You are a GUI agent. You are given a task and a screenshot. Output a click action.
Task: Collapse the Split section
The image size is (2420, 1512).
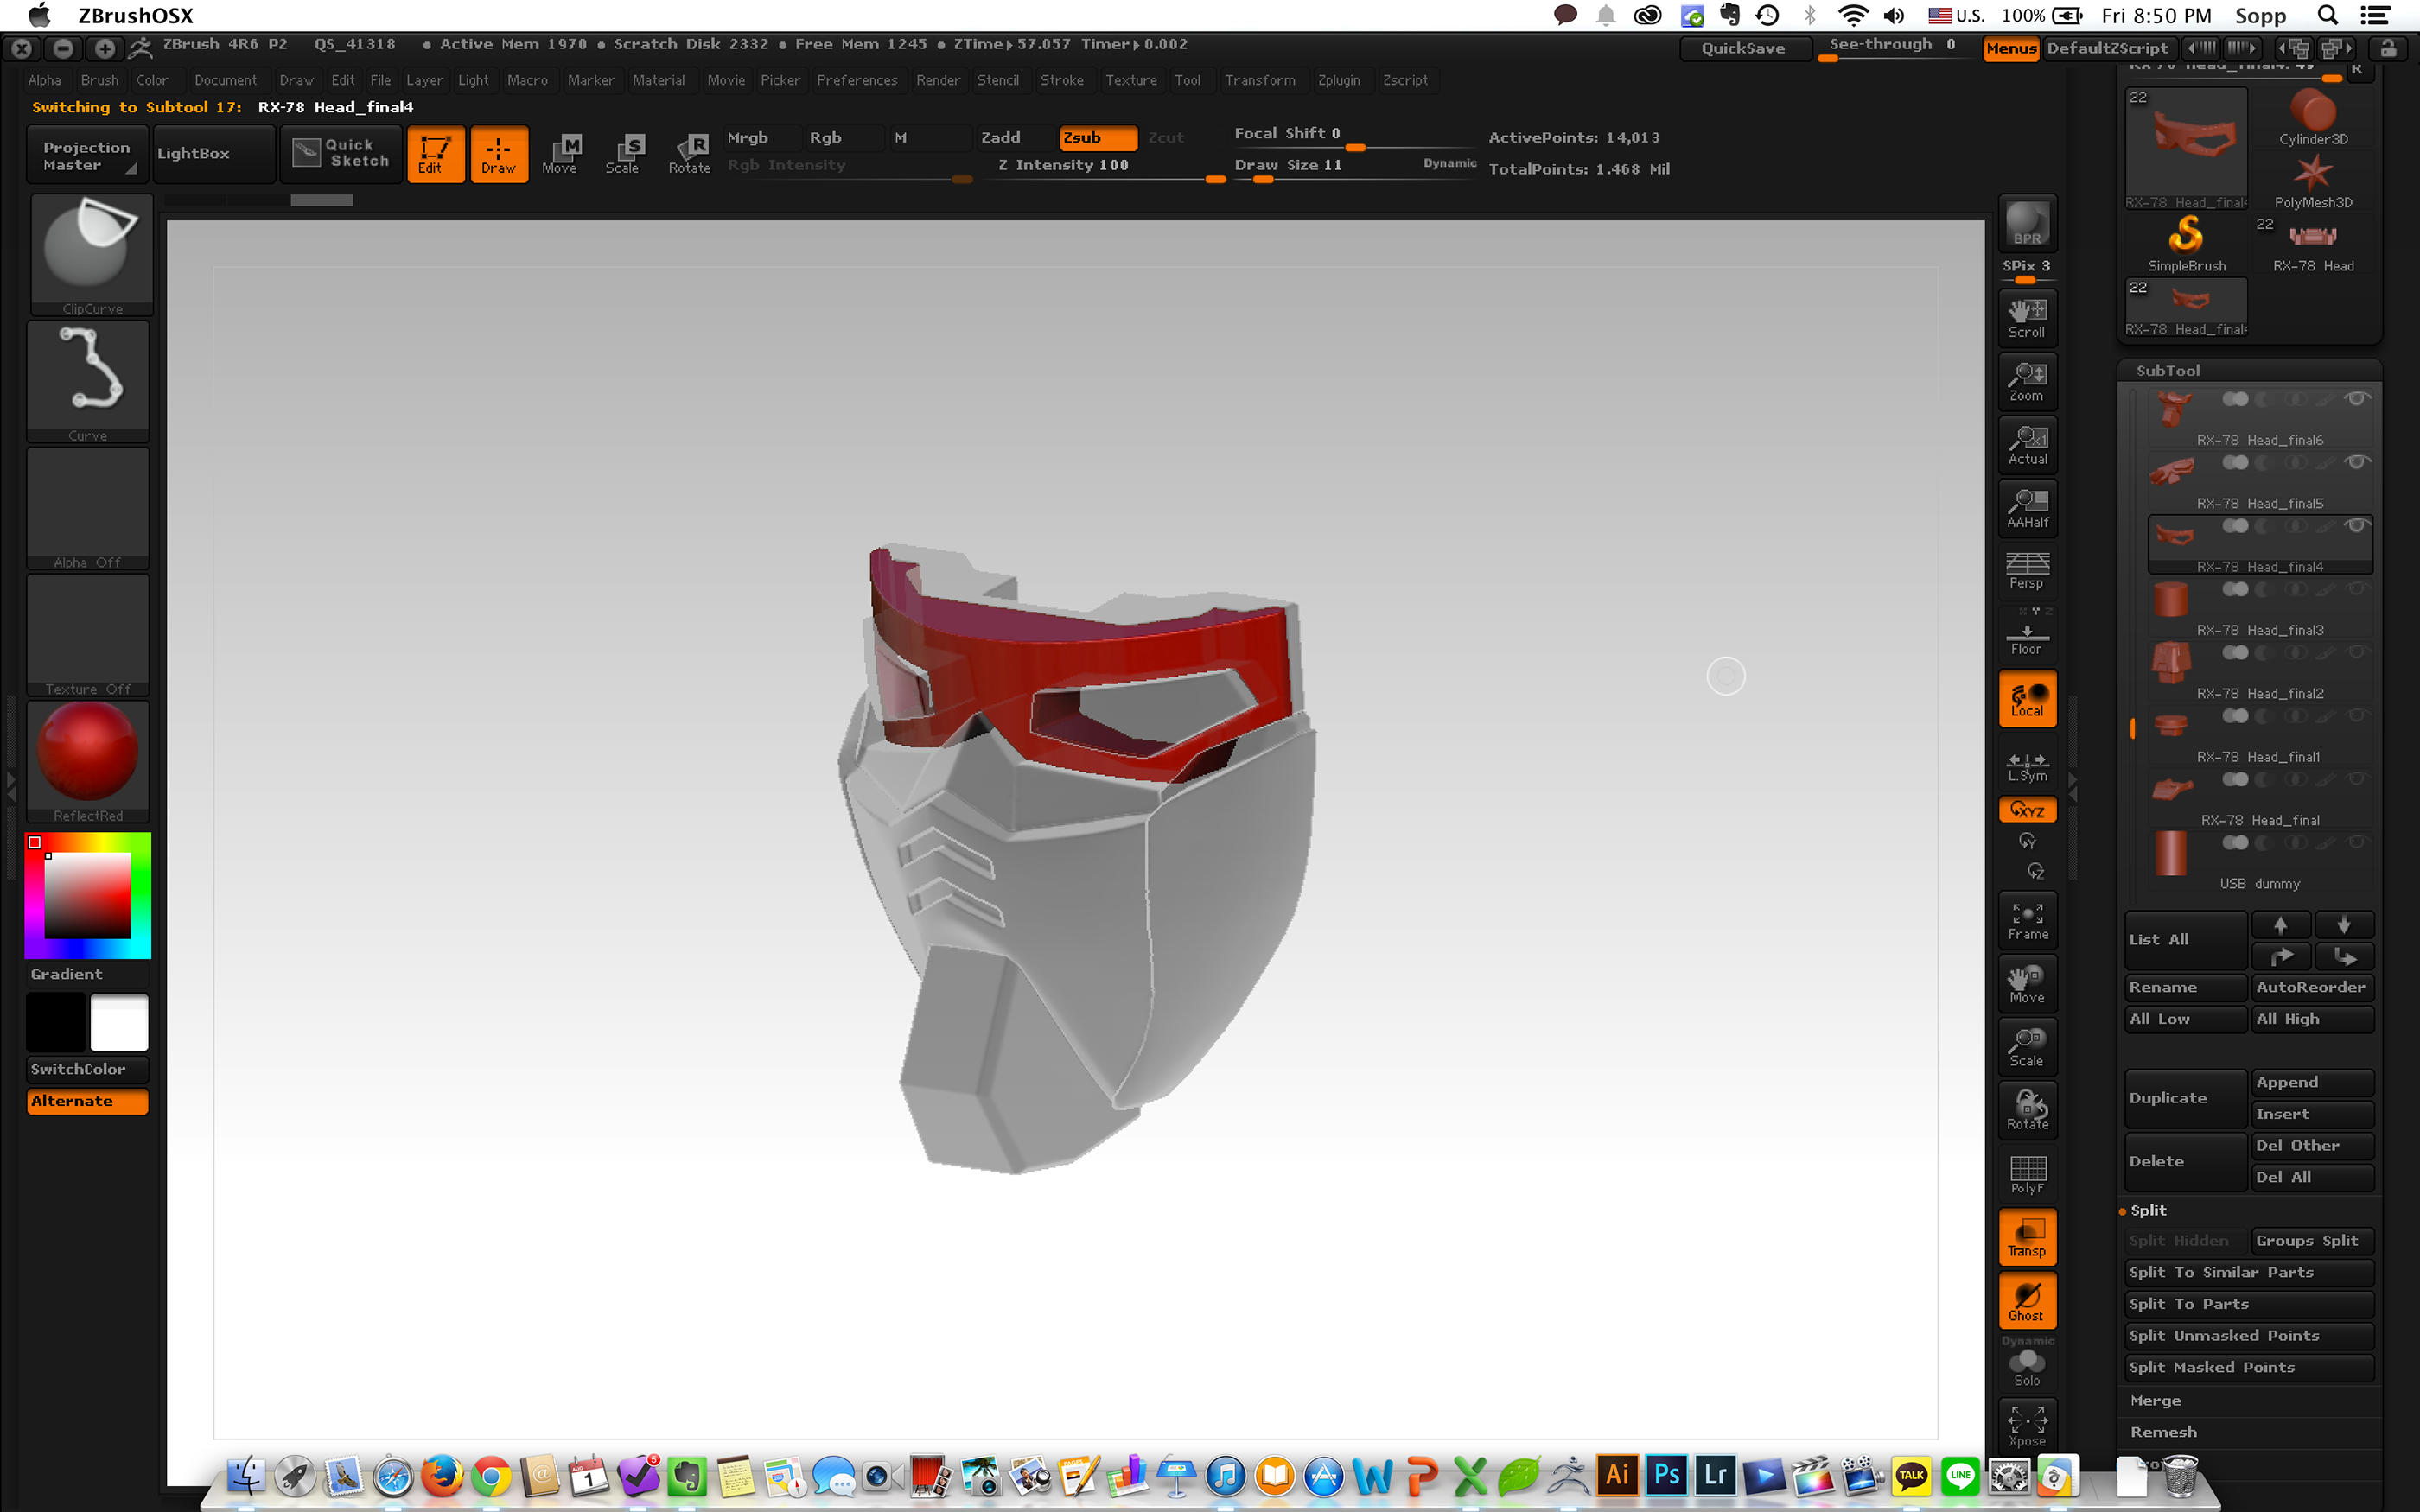pos(2147,1210)
